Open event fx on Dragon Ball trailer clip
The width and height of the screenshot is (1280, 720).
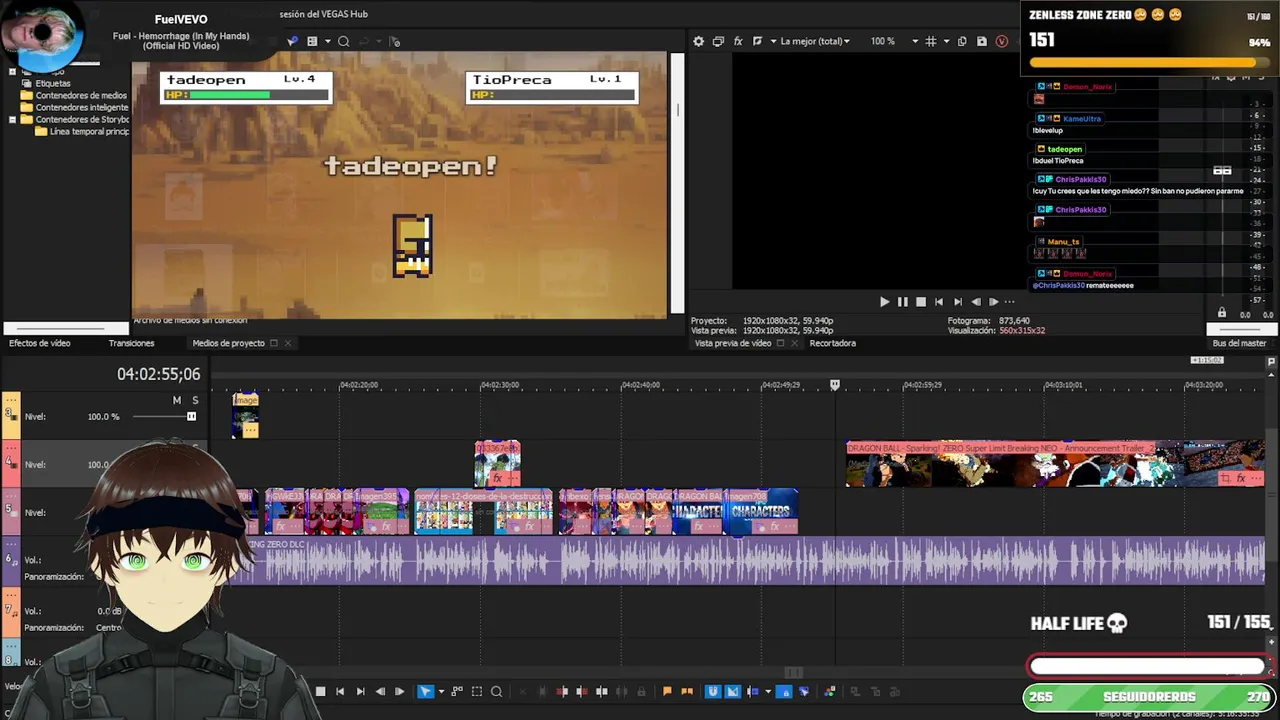pos(1241,479)
